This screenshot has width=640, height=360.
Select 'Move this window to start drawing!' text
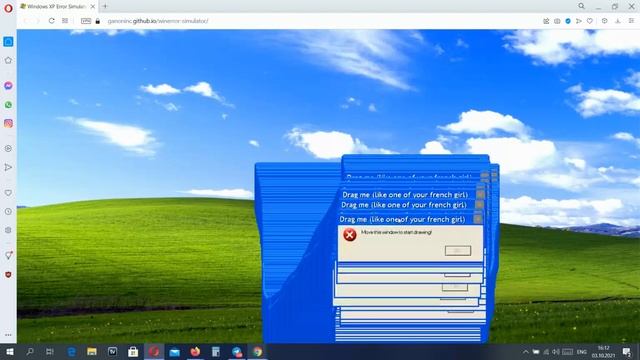[396, 232]
